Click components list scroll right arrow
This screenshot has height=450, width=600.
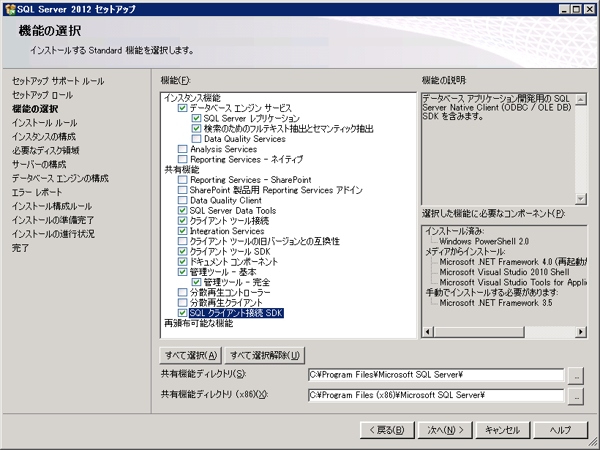[x=581, y=332]
